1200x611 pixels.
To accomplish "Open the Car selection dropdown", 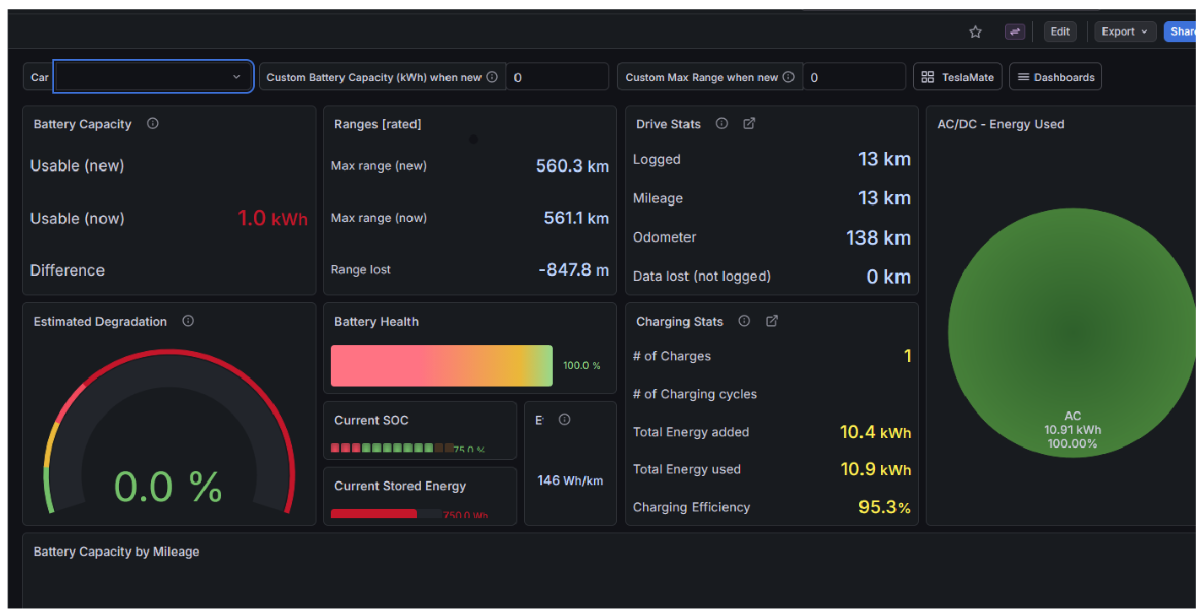I will (x=153, y=77).
